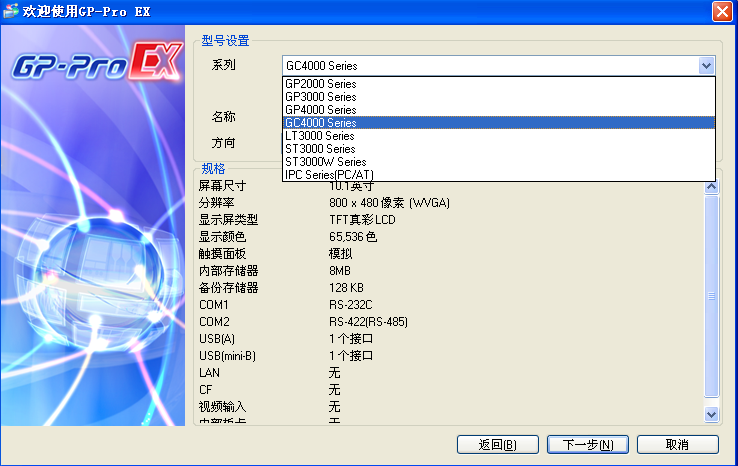Select IPC Series(PC/AT) option

(x=330, y=175)
